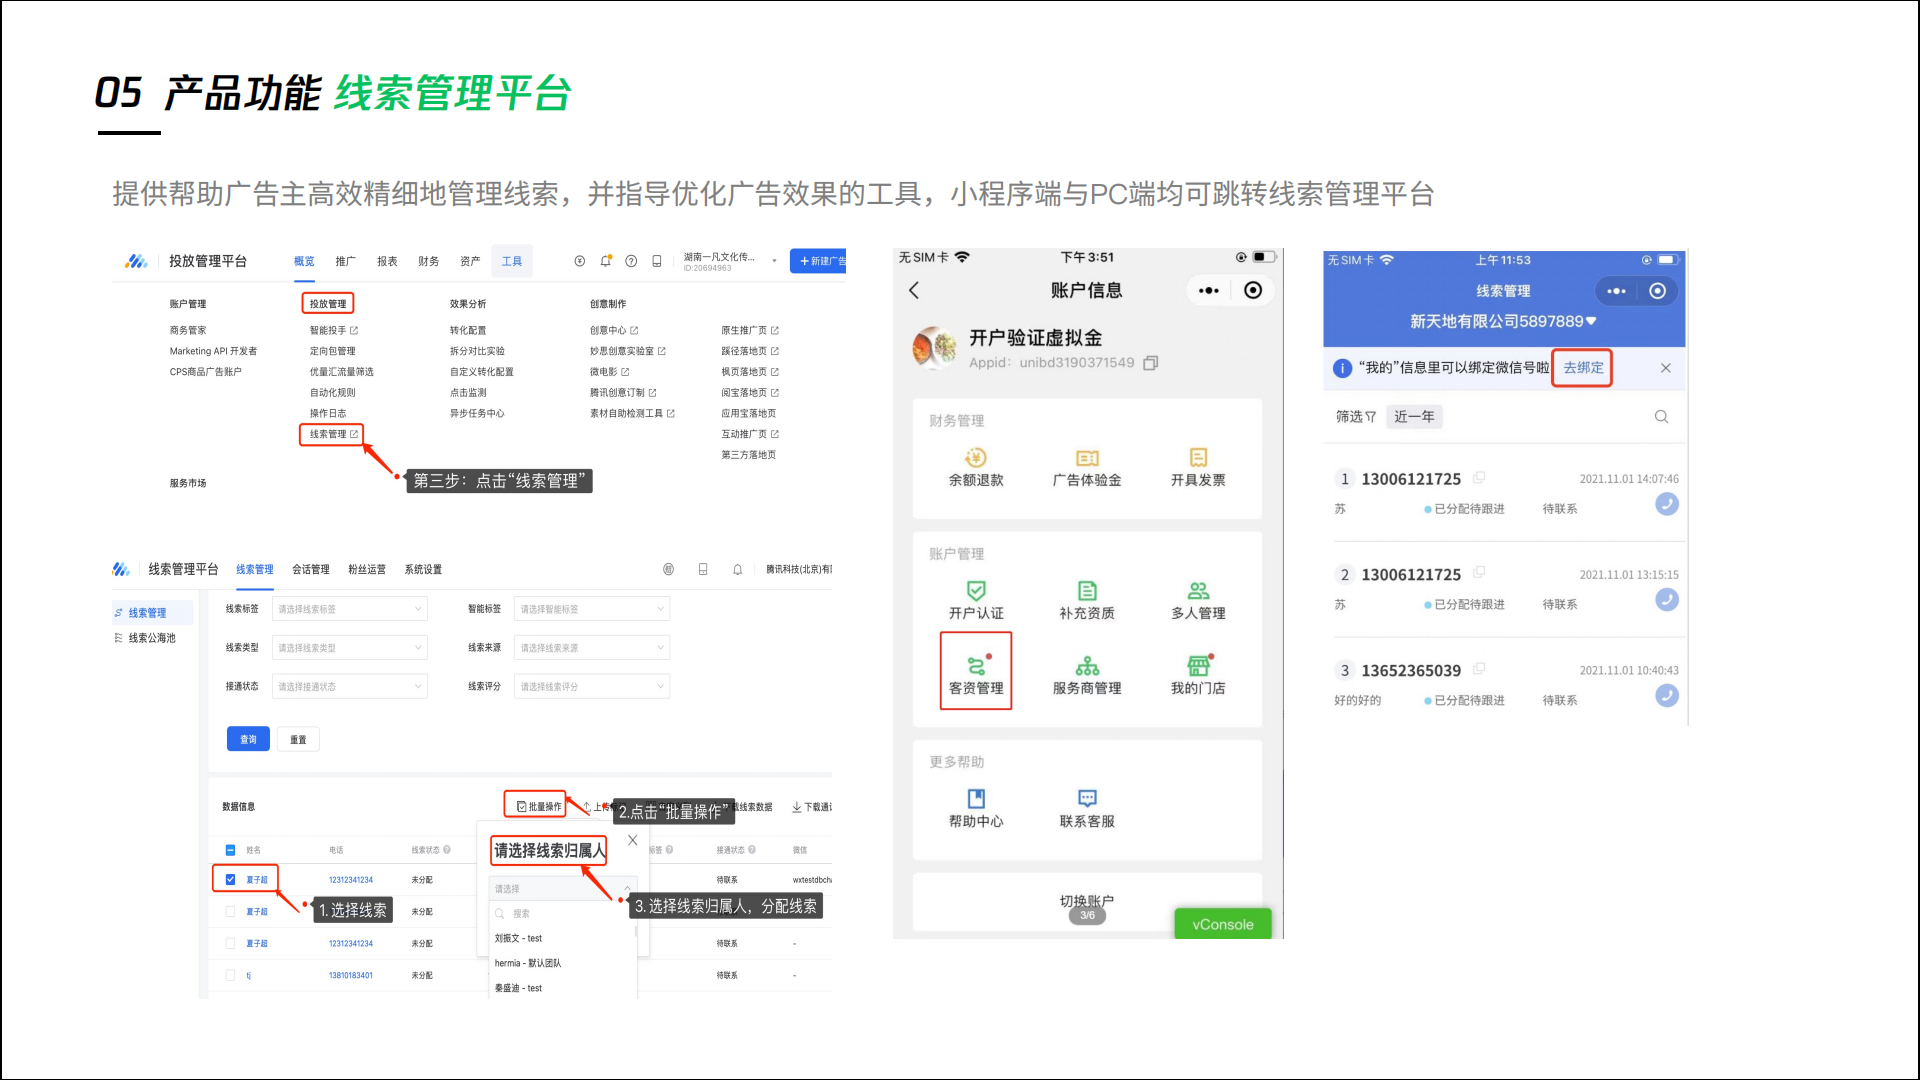1920x1080 pixels.
Task: Tap target close icon on 账户信息 header
Action: [1253, 290]
